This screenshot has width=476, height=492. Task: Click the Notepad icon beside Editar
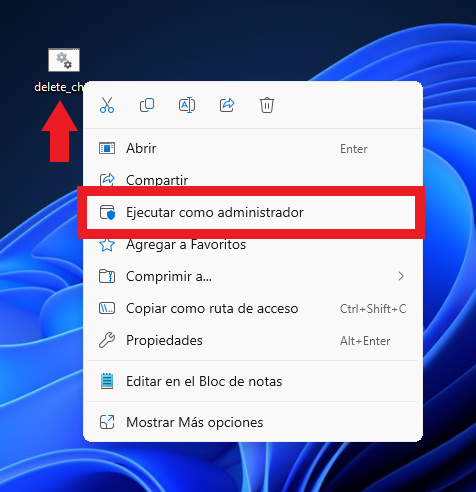click(x=107, y=381)
